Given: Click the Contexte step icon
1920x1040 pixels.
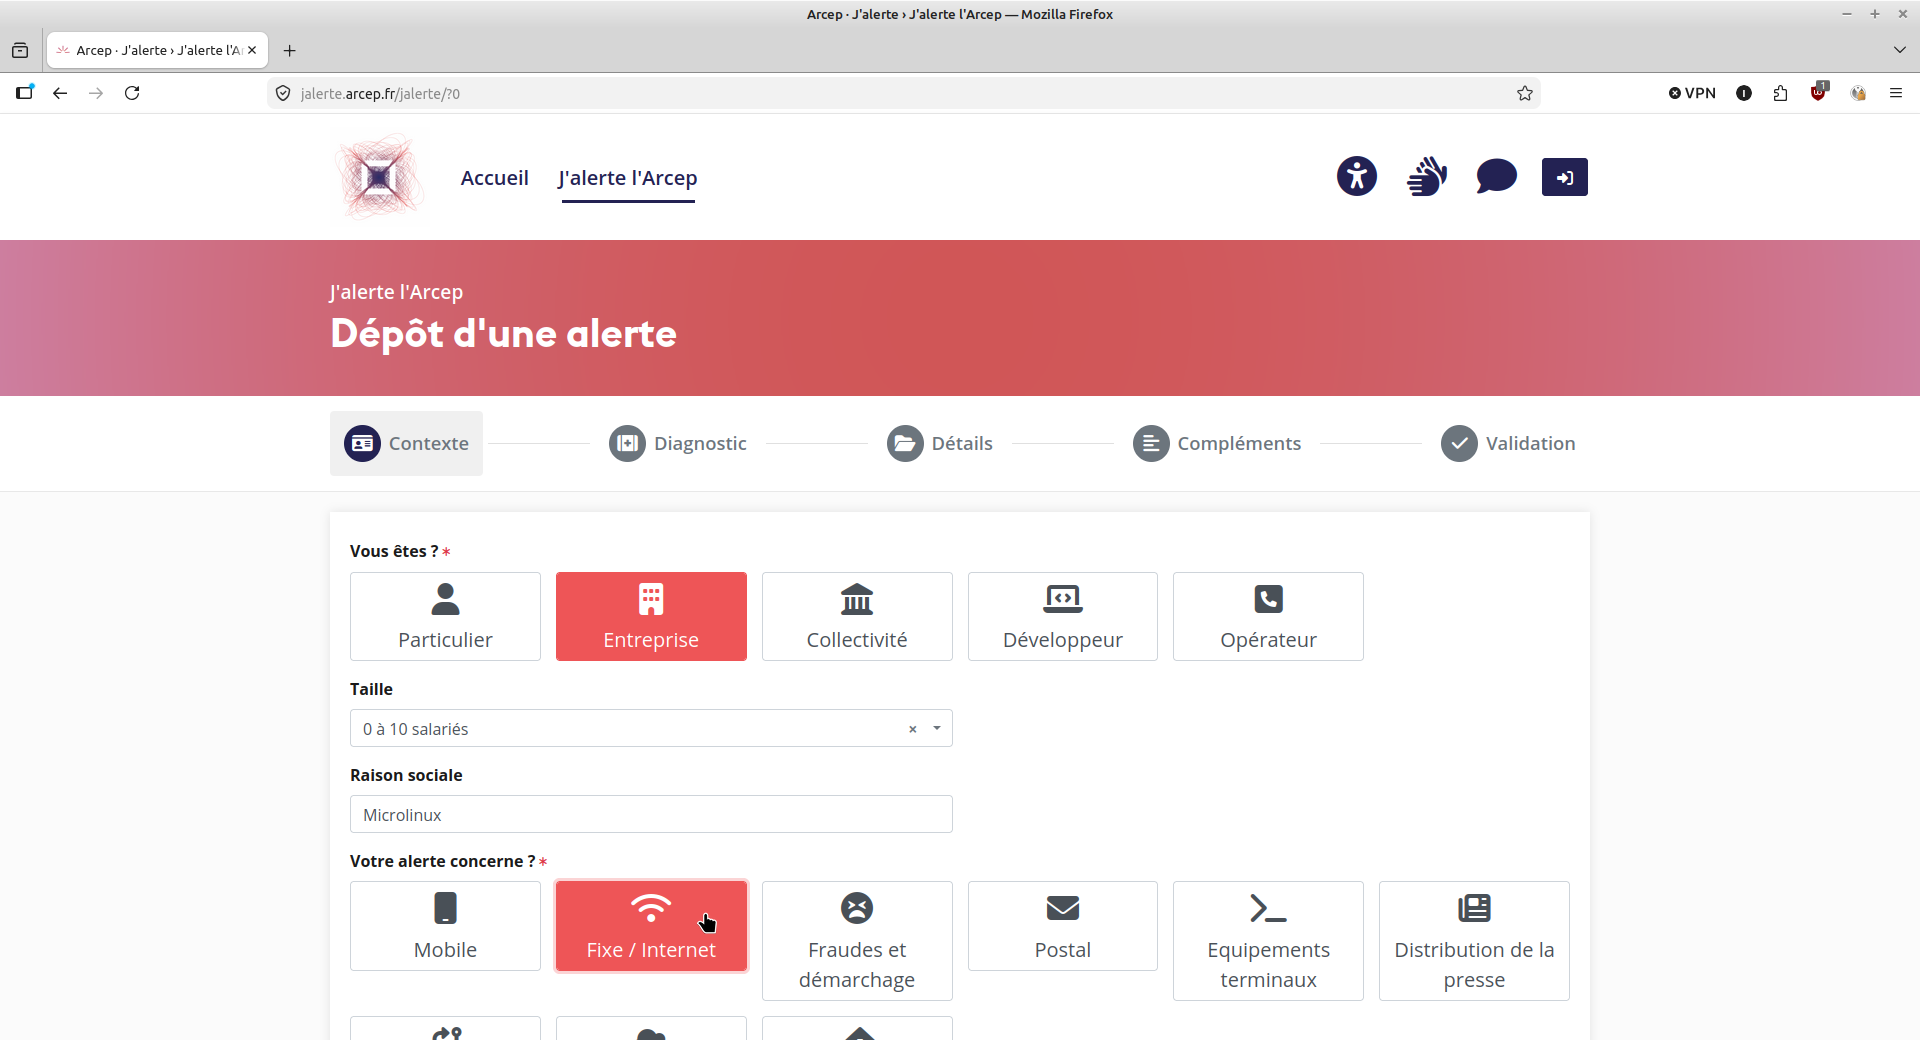Looking at the screenshot, I should [x=362, y=443].
